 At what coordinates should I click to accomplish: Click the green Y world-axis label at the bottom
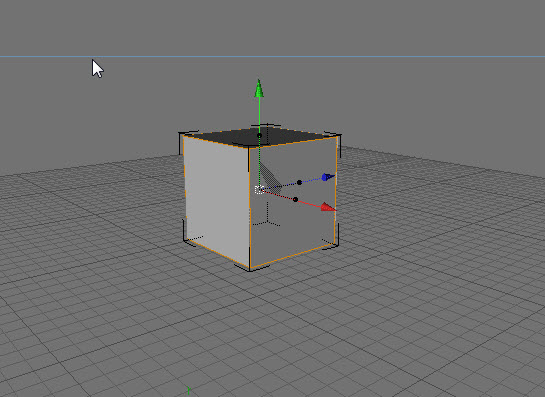click(x=188, y=391)
